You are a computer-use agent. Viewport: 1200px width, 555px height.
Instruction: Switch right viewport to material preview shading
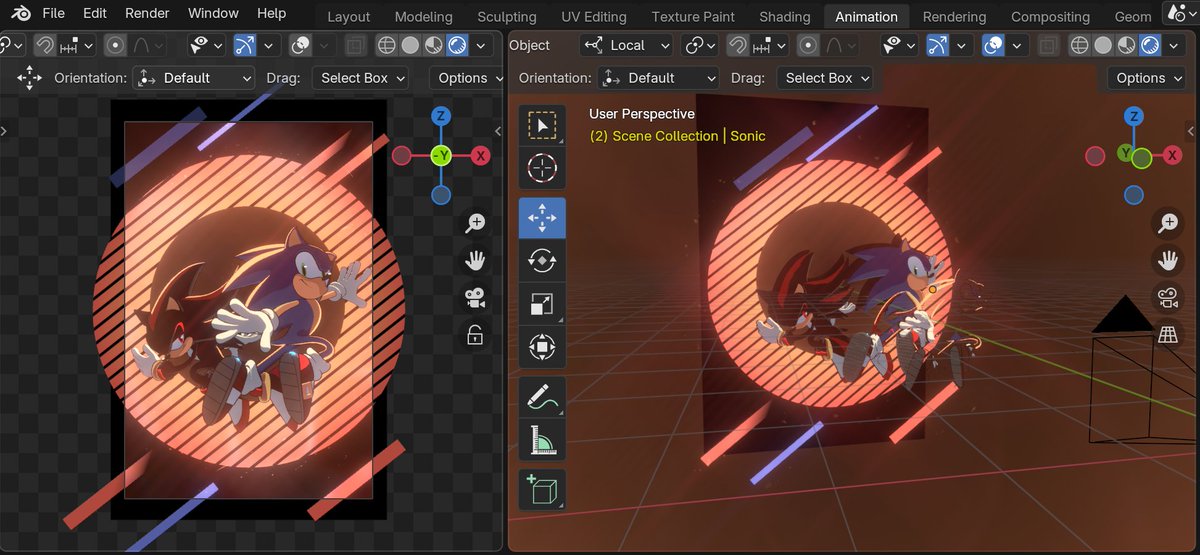pyautogui.click(x=1126, y=45)
